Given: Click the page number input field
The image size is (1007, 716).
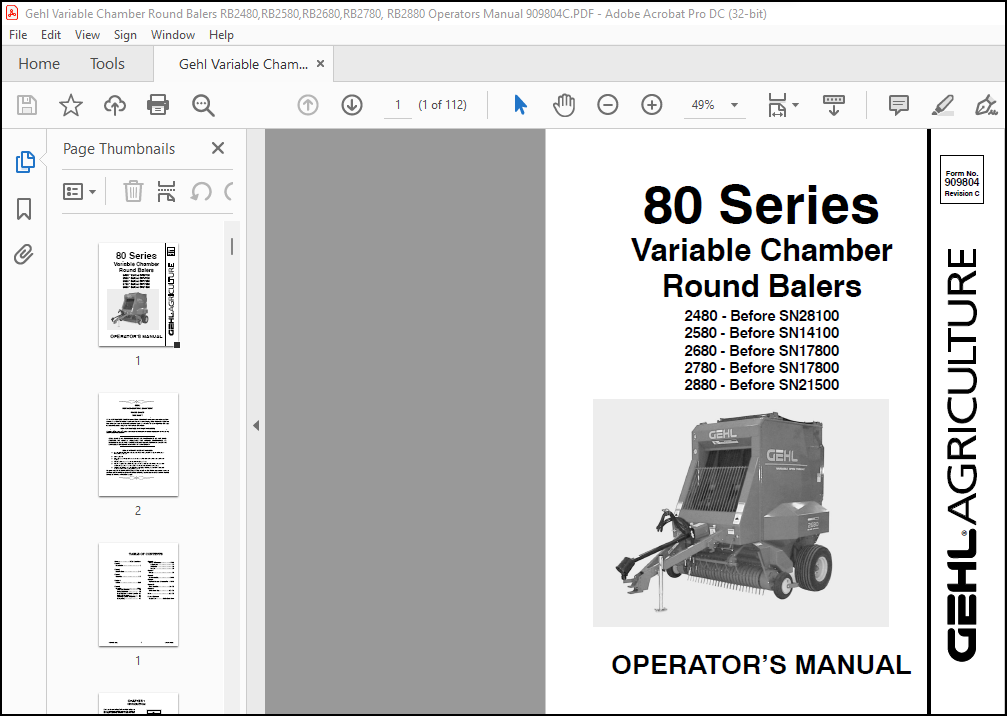Looking at the screenshot, I should tap(398, 105).
